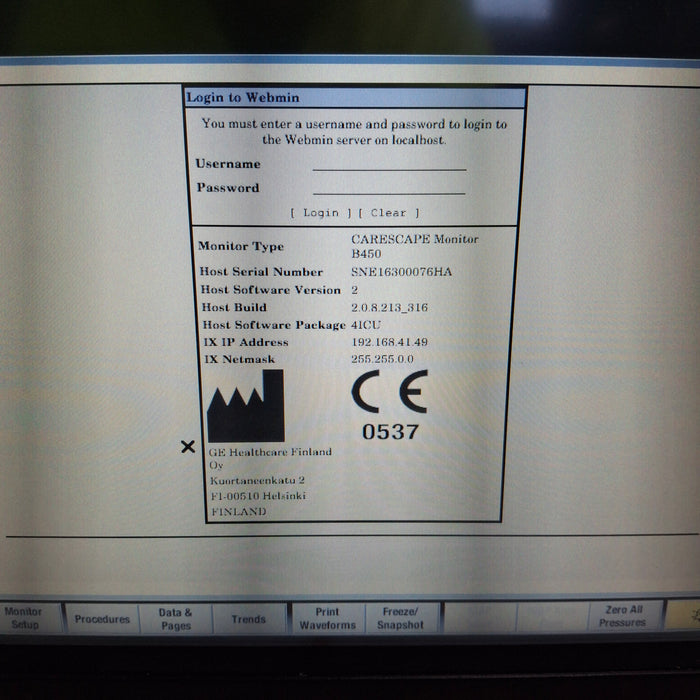Select Zero All Pressures button
This screenshot has width=700, height=700.
point(623,616)
